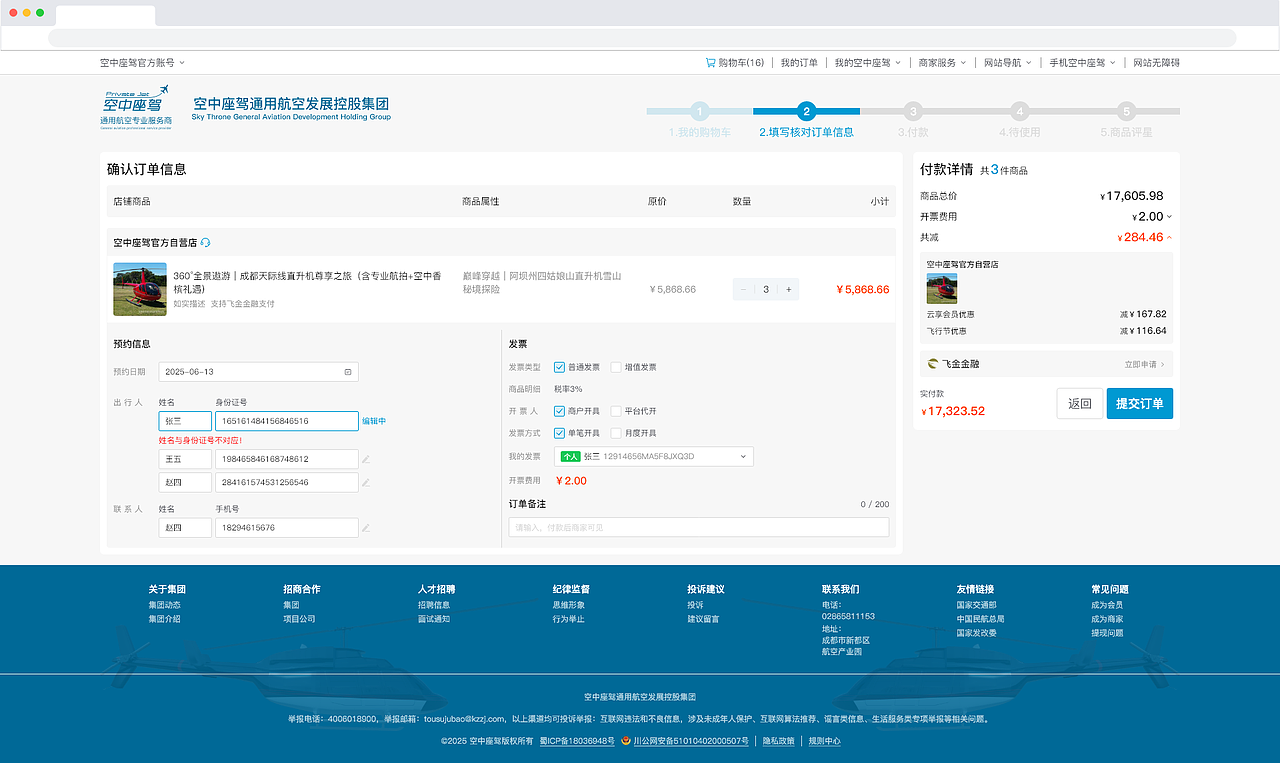Open 我的订单 in the top menu
The width and height of the screenshot is (1280, 763).
(x=798, y=62)
